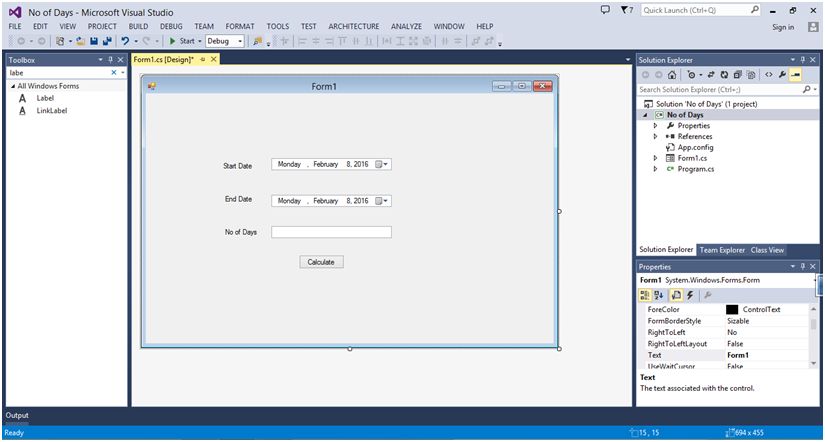
Task: Start debugging with the green Start button
Action: point(182,41)
